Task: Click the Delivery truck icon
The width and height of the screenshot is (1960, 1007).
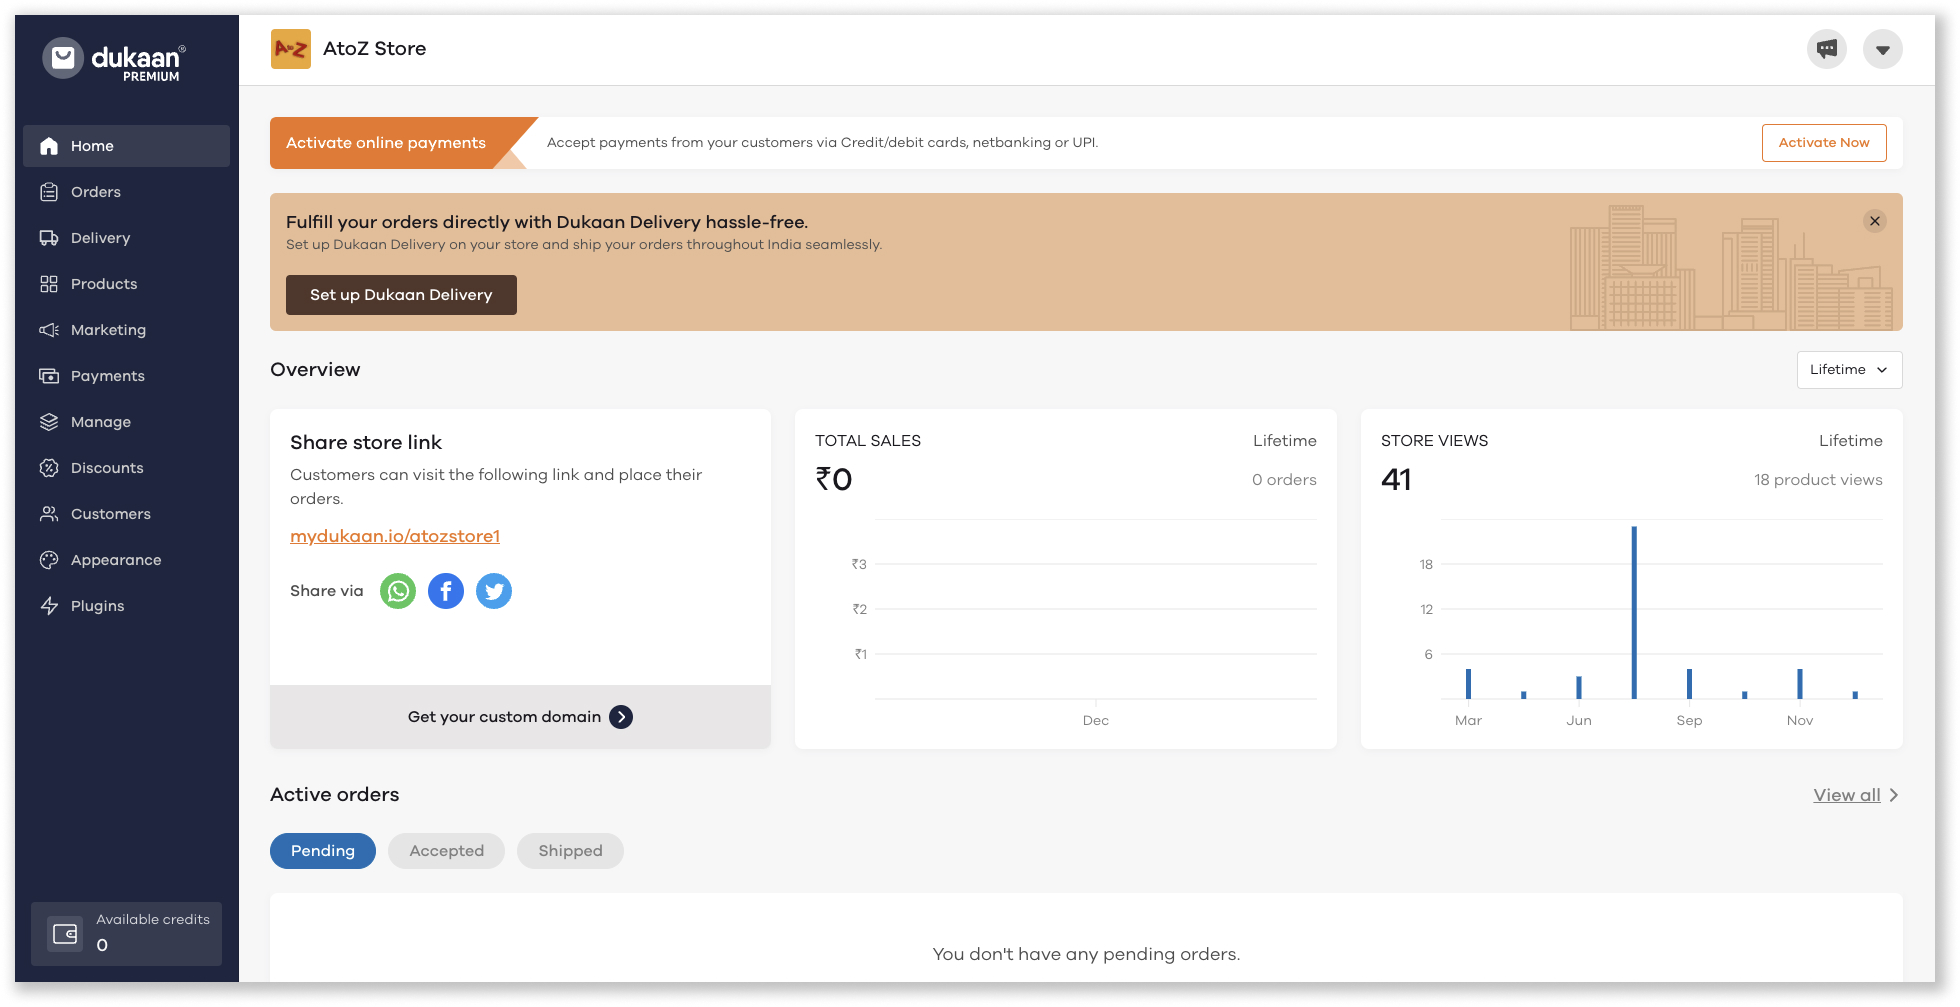Action: (x=49, y=238)
